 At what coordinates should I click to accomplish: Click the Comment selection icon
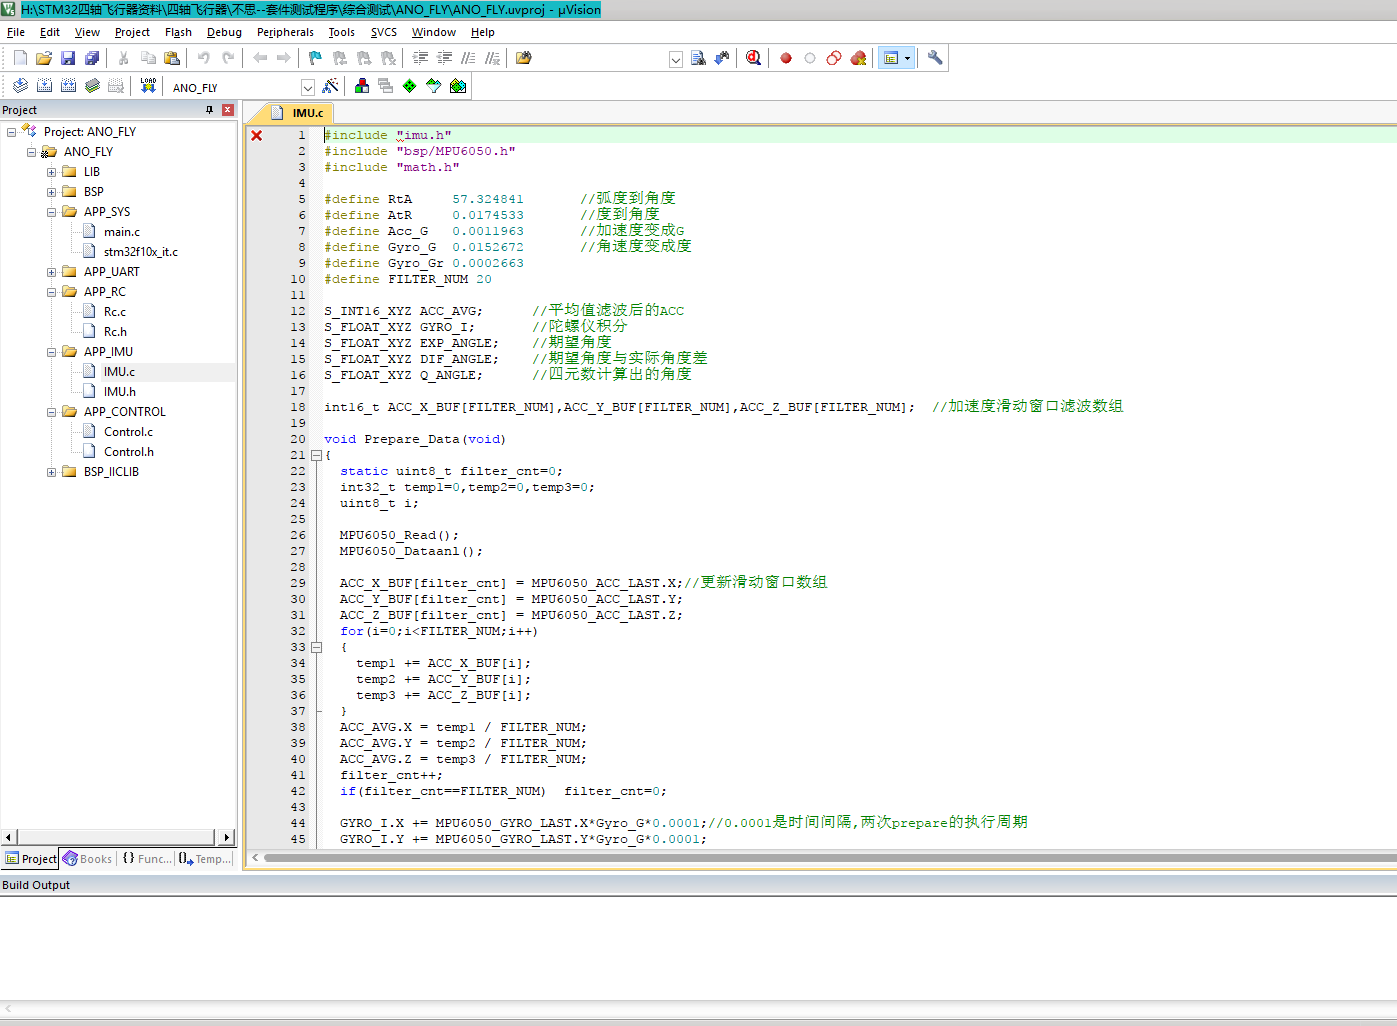tap(468, 58)
